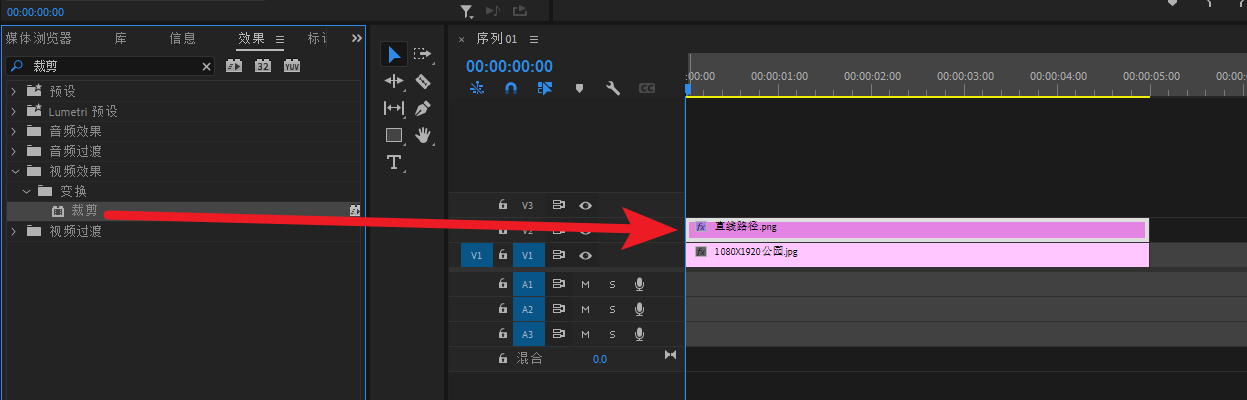Image resolution: width=1247 pixels, height=400 pixels.
Task: Clear the effects search field
Action: click(207, 66)
